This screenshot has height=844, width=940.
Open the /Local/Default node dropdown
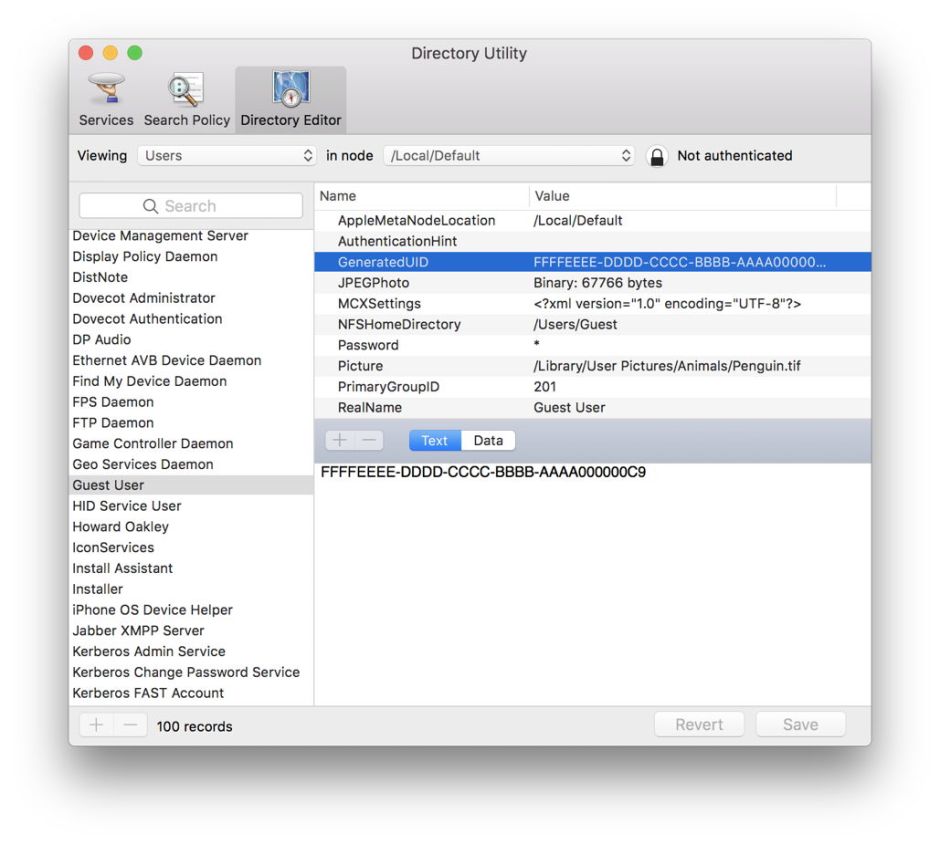[x=509, y=156]
